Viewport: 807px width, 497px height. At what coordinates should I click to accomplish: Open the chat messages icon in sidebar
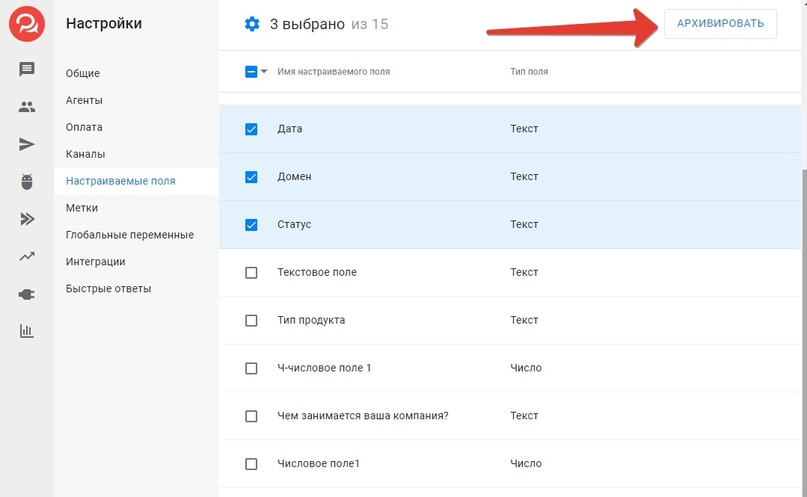[x=27, y=69]
